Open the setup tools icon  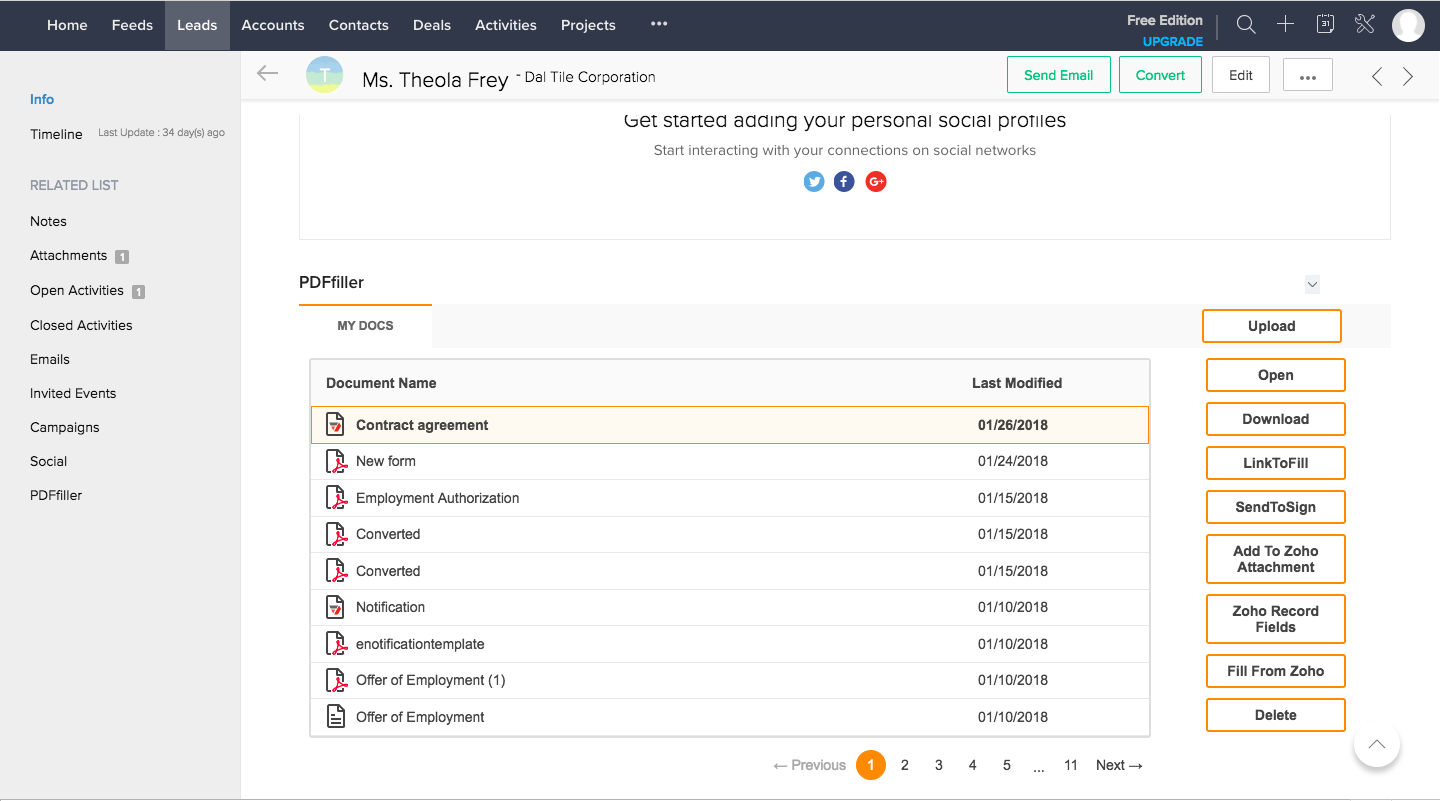[x=1365, y=25]
